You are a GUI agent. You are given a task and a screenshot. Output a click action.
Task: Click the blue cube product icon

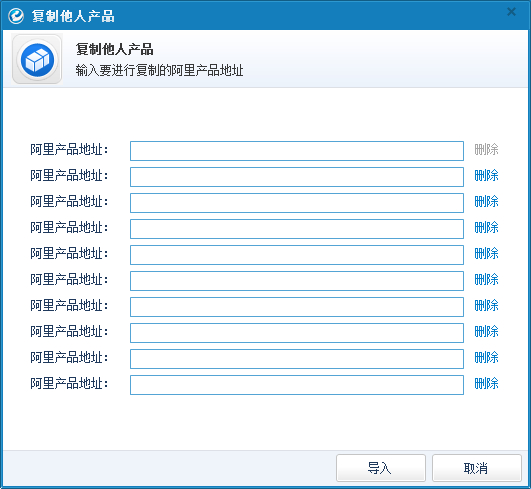point(37,59)
